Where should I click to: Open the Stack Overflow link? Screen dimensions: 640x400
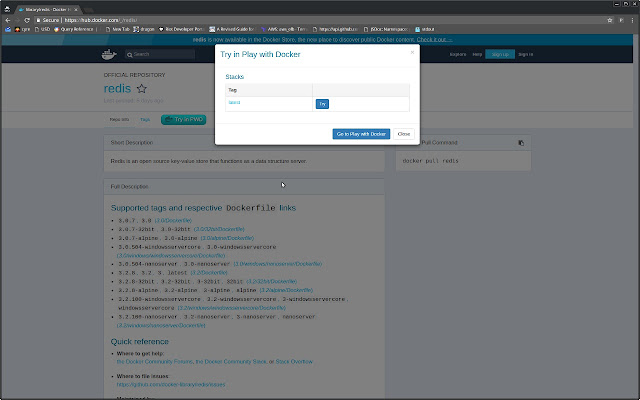tap(294, 362)
